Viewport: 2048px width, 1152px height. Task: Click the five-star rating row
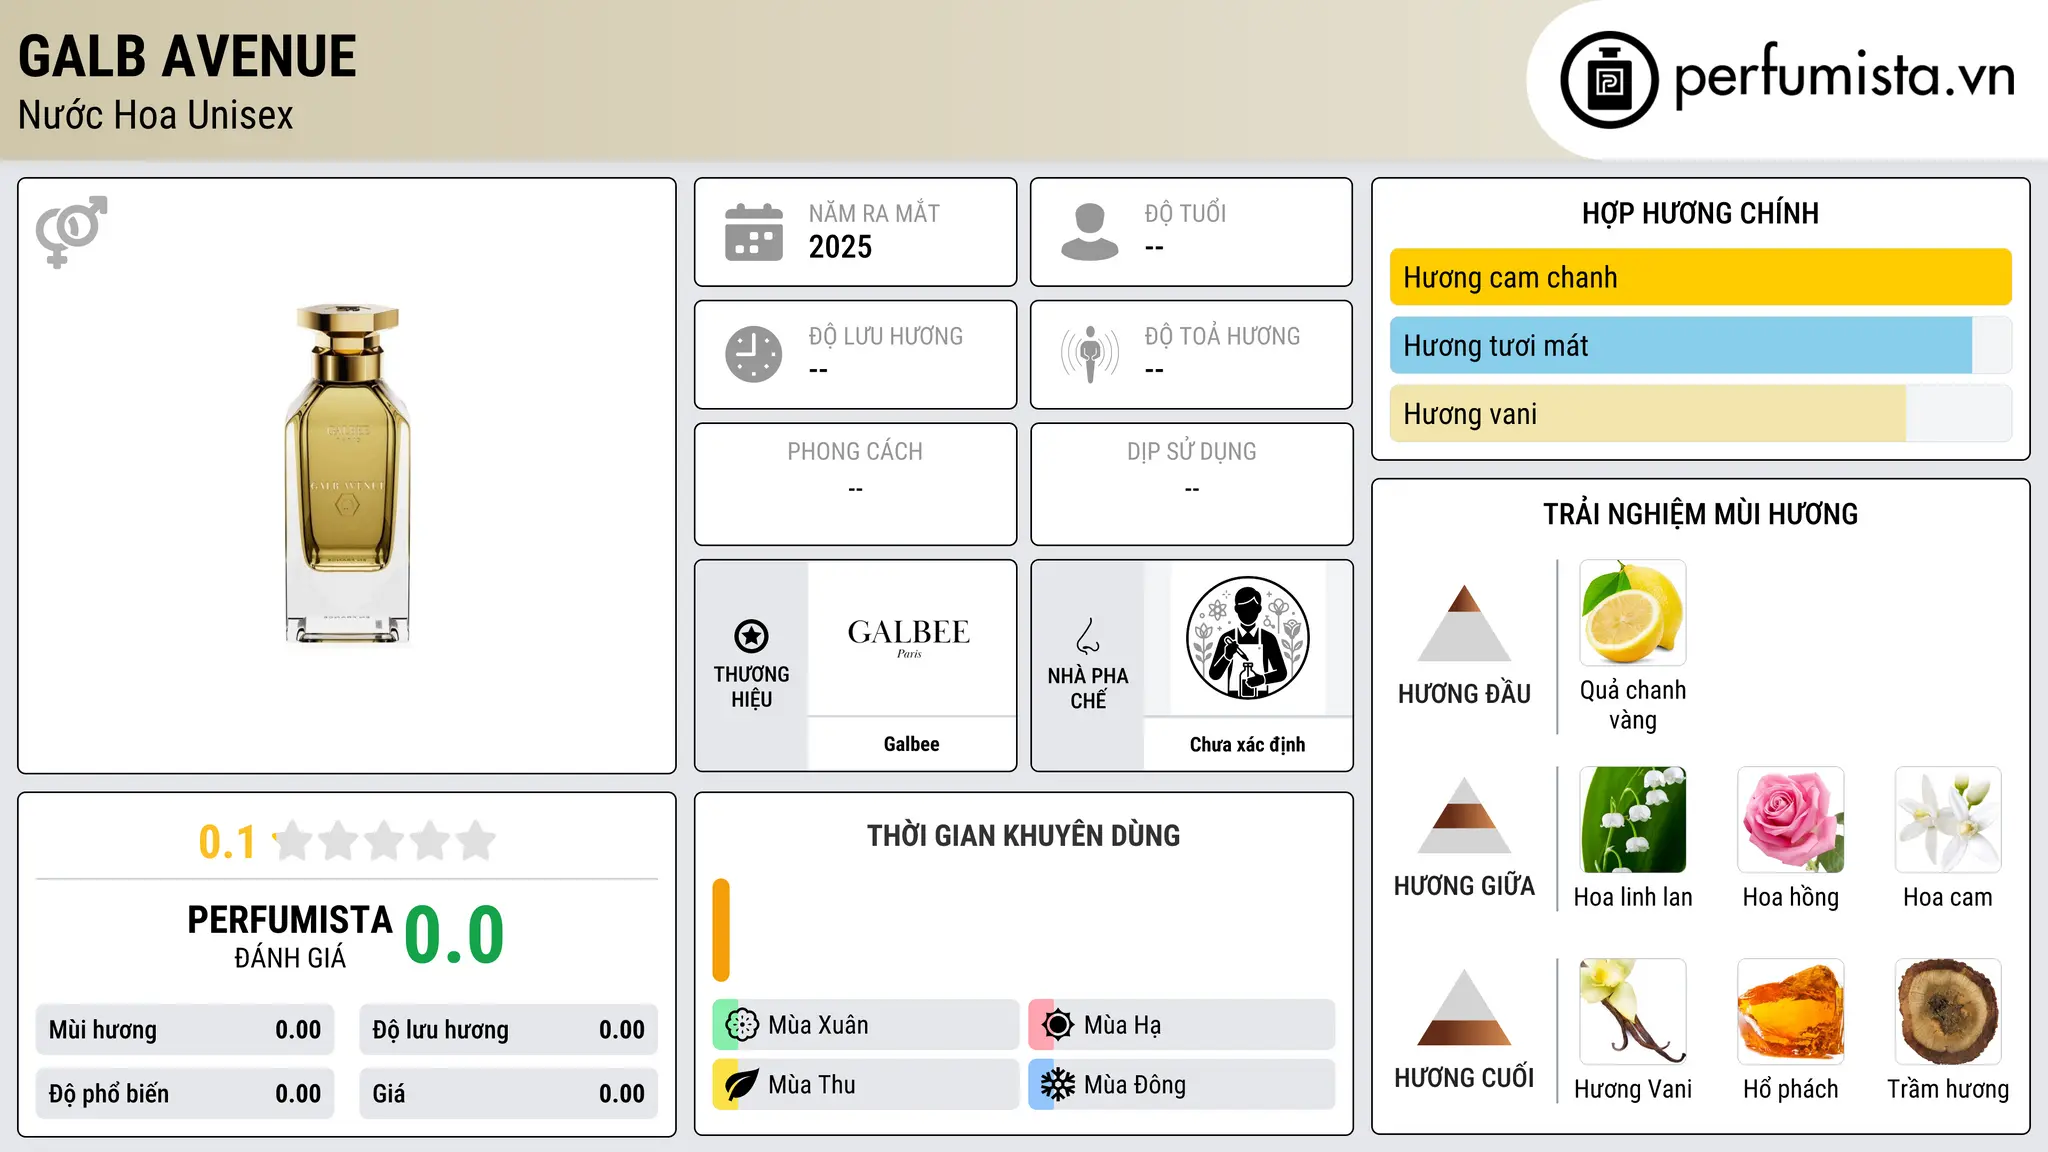click(384, 841)
